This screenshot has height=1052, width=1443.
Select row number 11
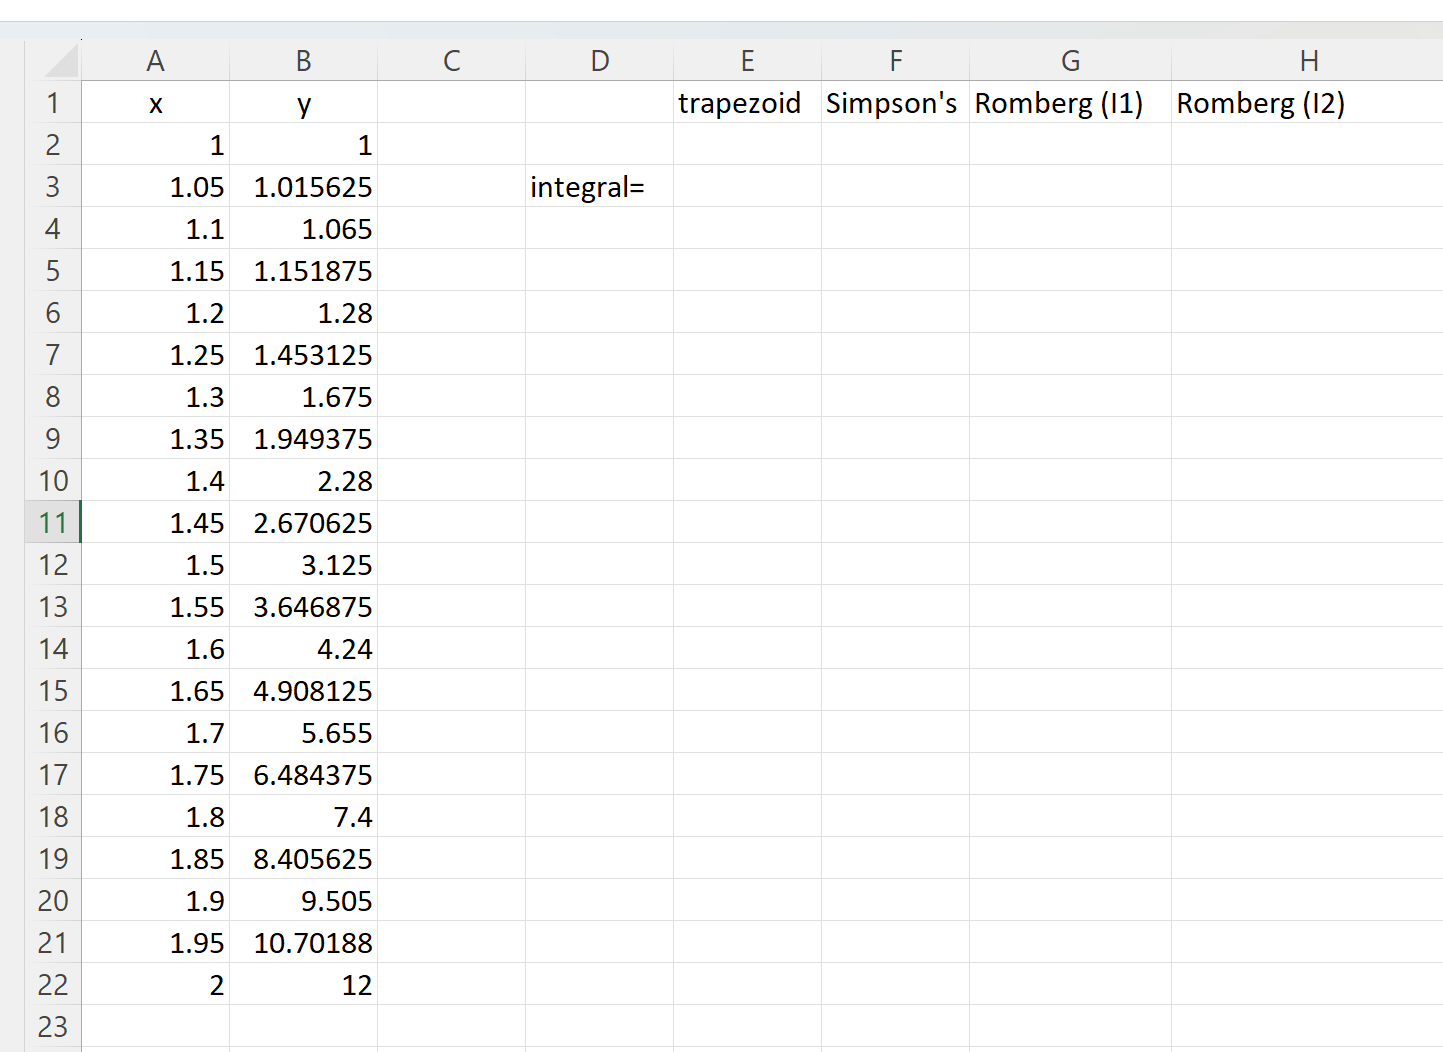[52, 522]
